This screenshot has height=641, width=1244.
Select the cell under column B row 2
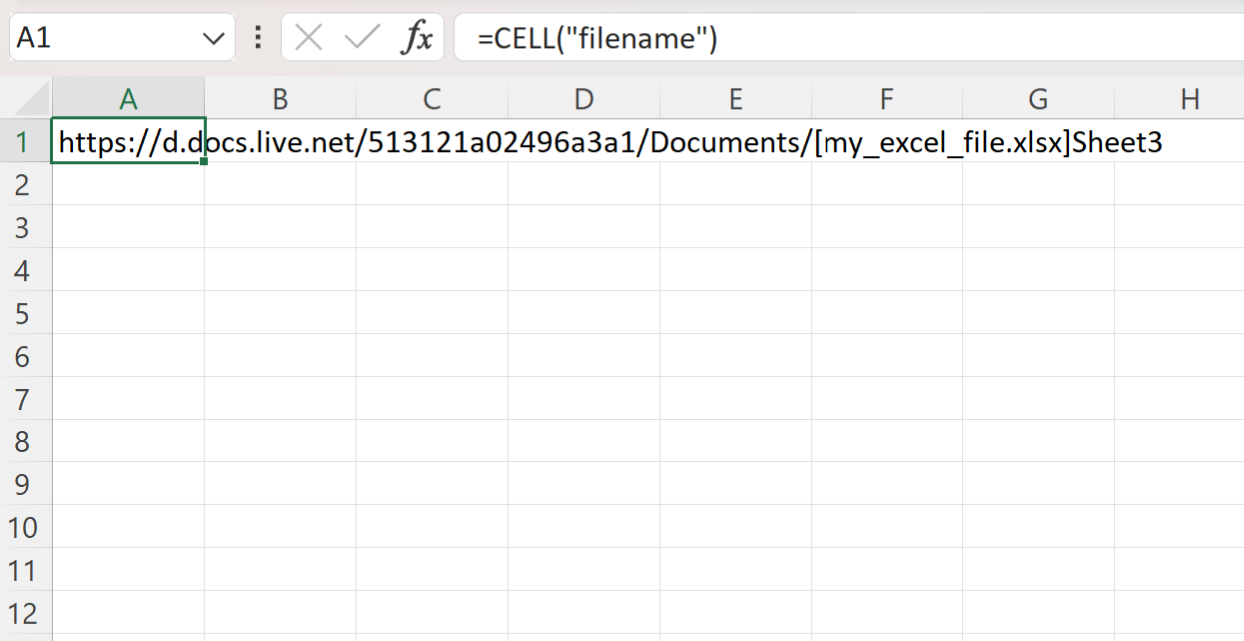[x=280, y=184]
